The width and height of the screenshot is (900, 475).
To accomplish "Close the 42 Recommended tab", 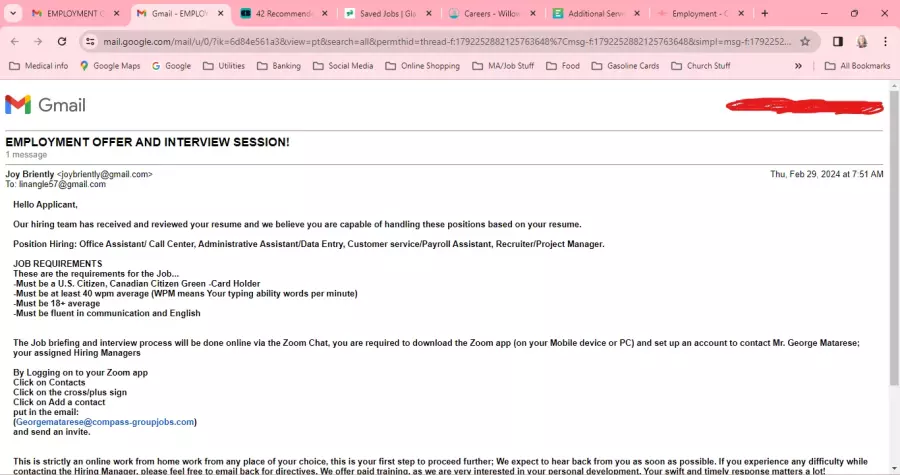I will (325, 13).
